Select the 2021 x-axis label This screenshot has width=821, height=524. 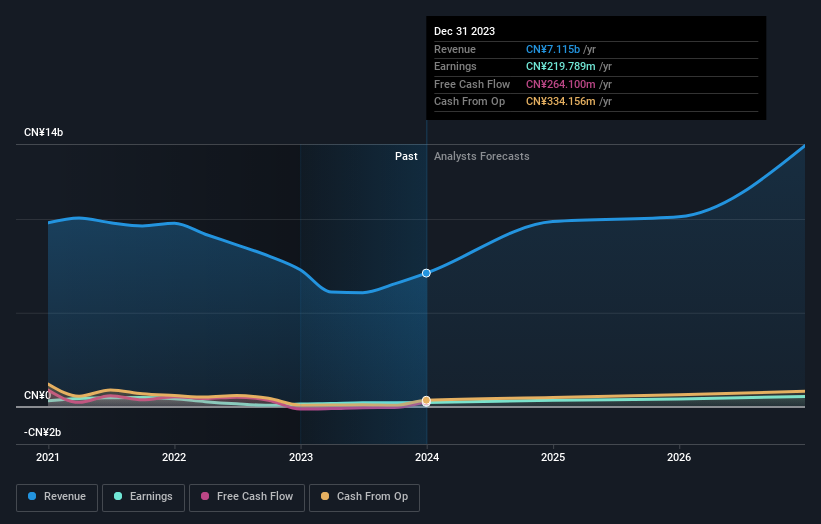point(48,457)
